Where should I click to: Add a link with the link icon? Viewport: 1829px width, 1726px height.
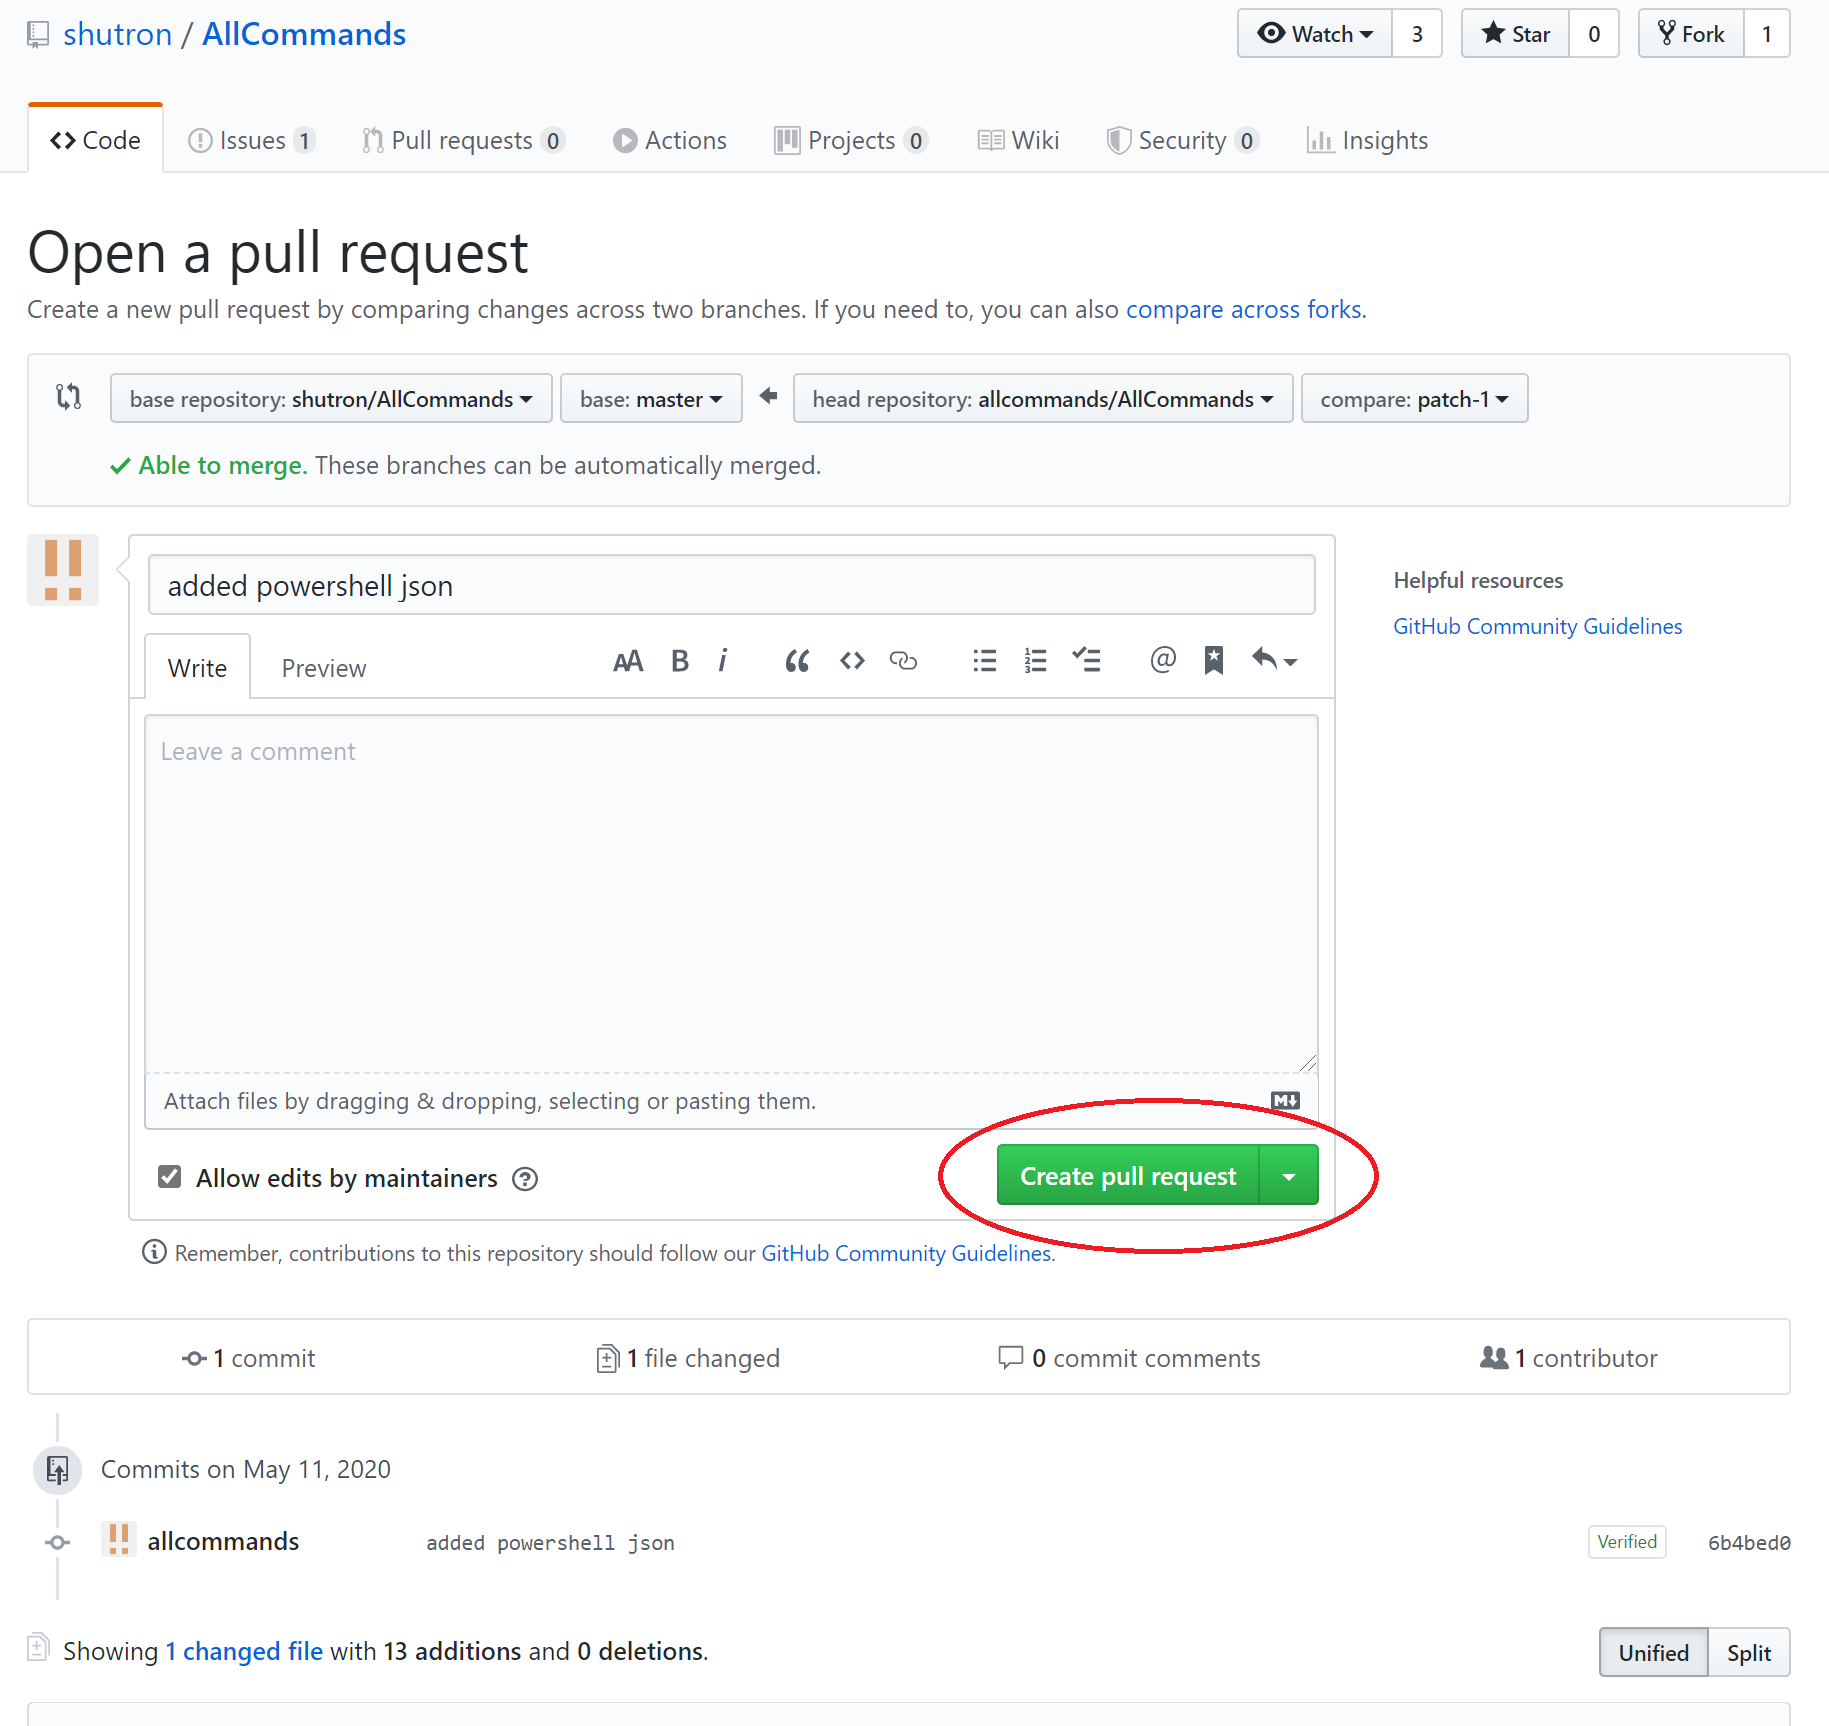903,661
